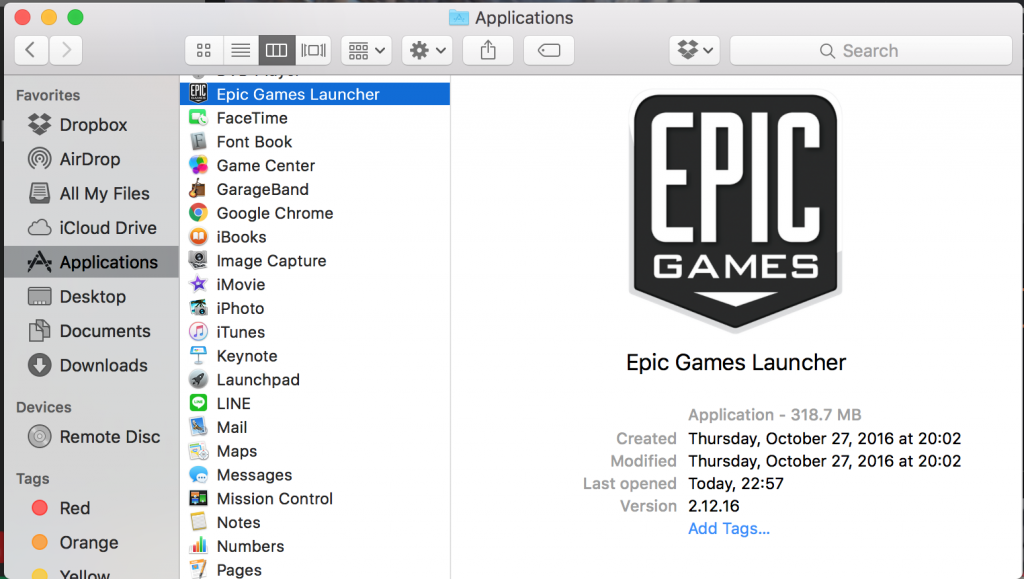Select the Numbers app icon
The width and height of the screenshot is (1024, 579).
[199, 546]
